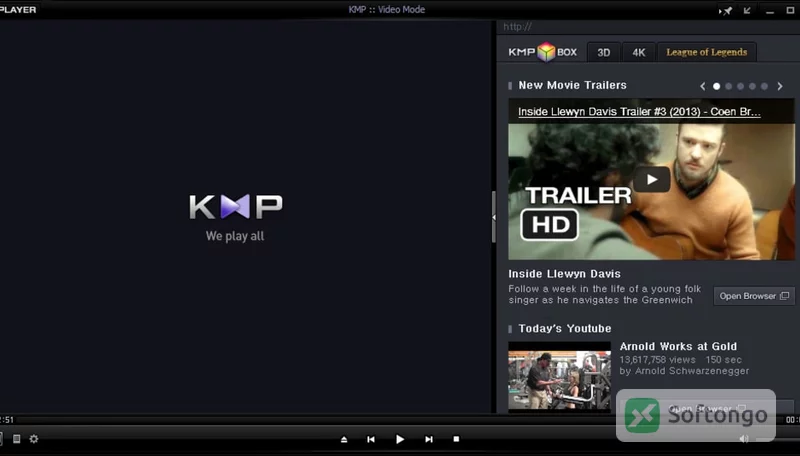Open the Arnold Works at Gold thumbnail
The image size is (800, 456).
click(559, 376)
